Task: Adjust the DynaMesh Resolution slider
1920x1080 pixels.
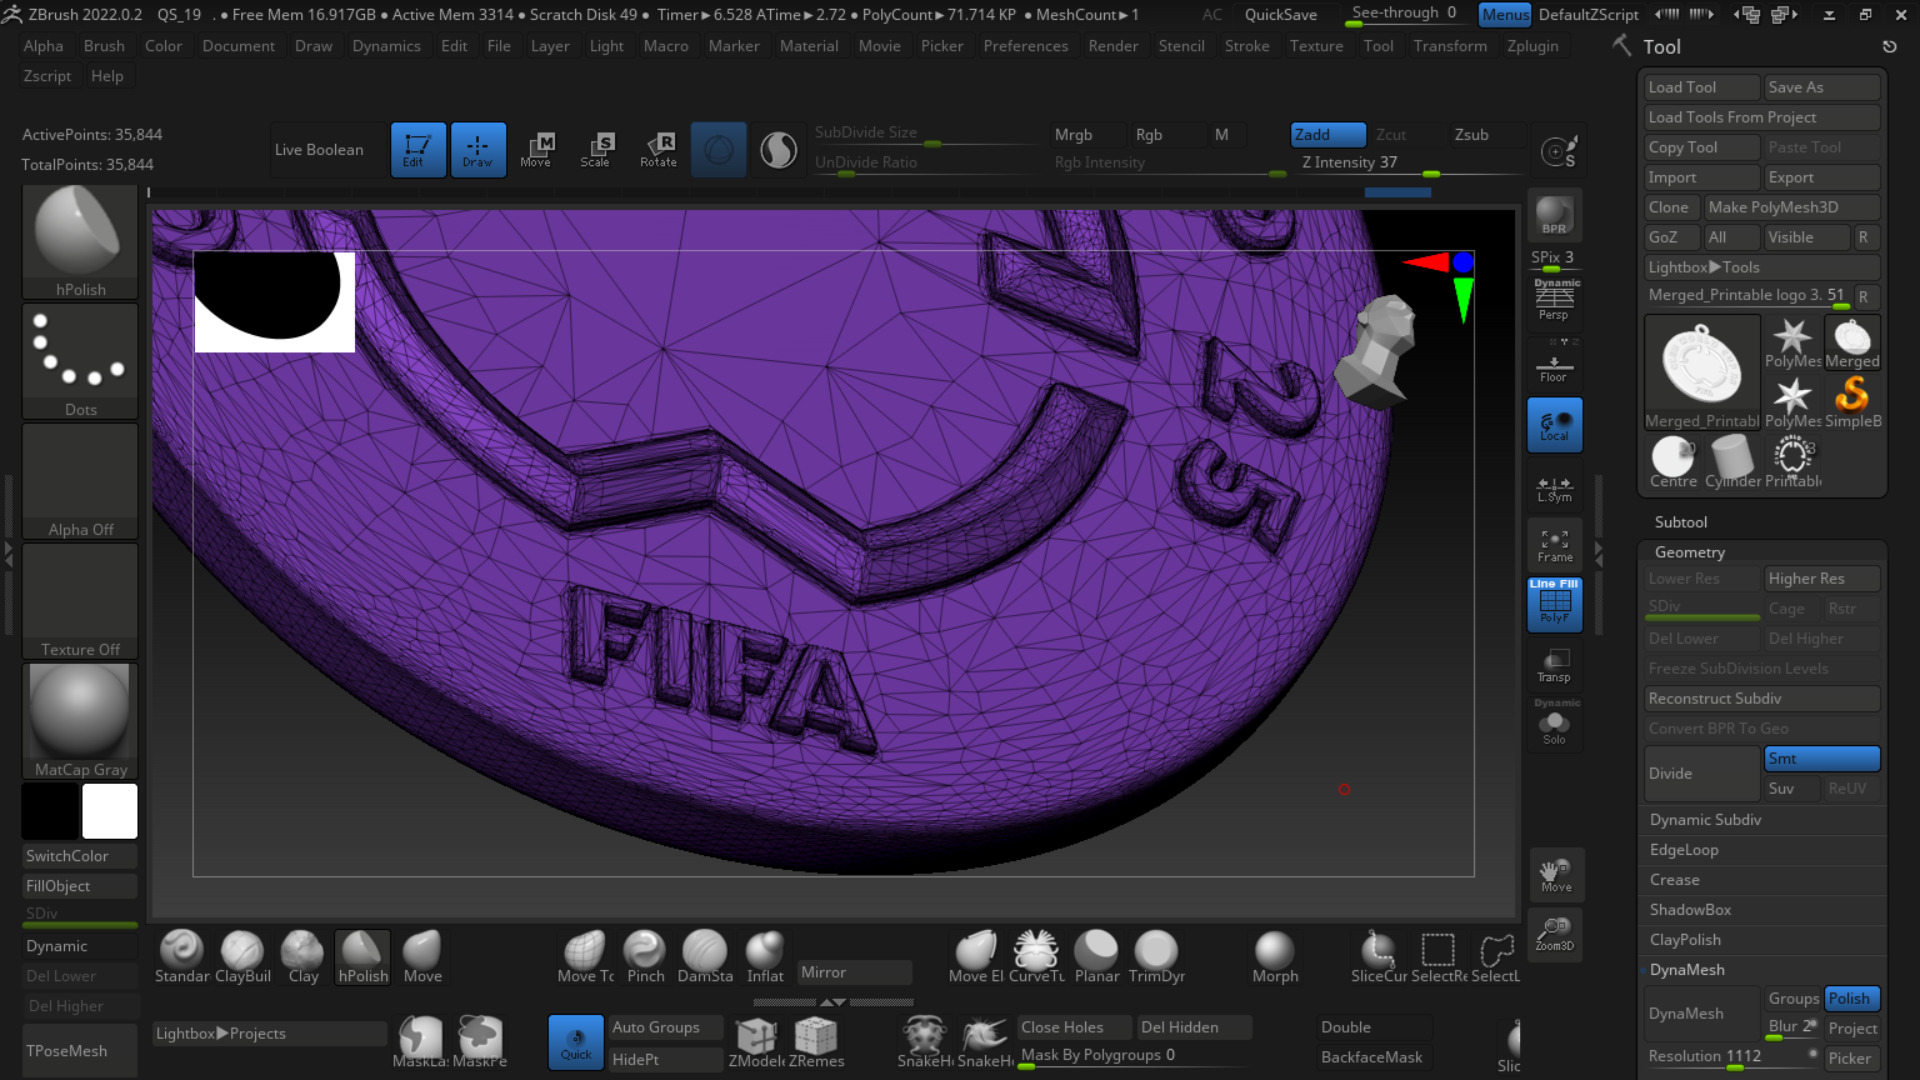Action: [1732, 1057]
